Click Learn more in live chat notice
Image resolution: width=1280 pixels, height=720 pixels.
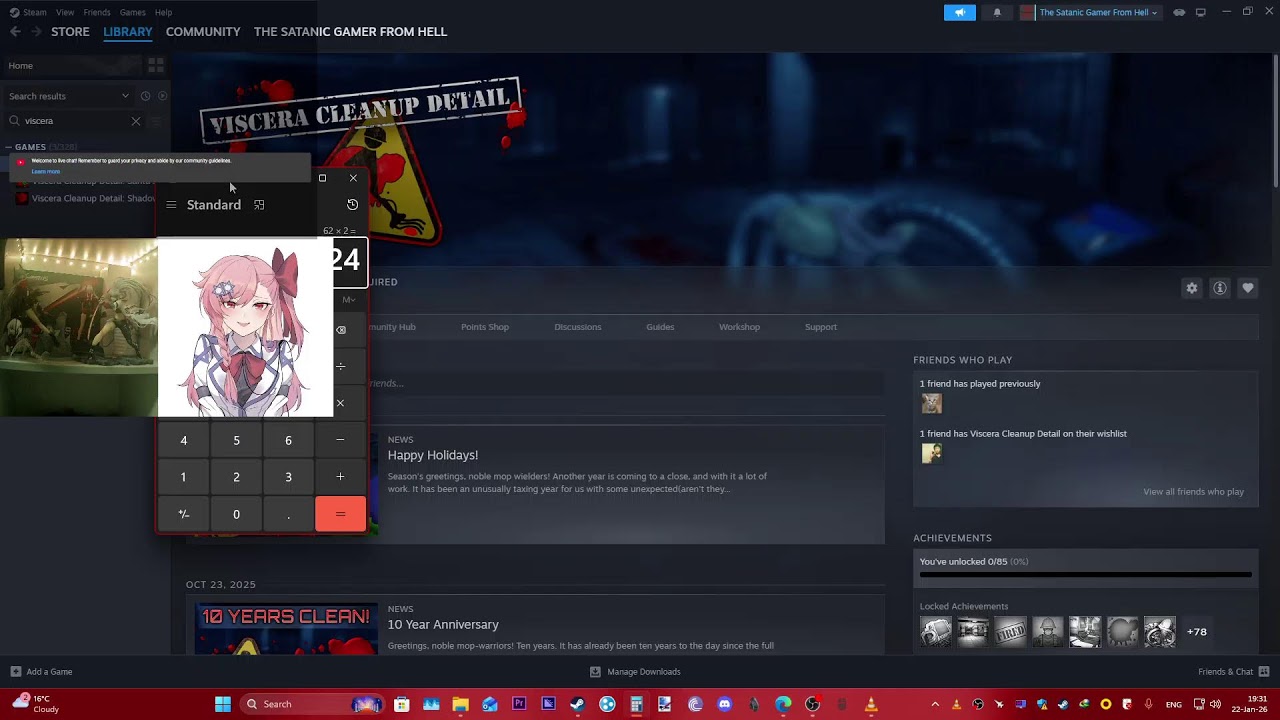click(x=45, y=171)
